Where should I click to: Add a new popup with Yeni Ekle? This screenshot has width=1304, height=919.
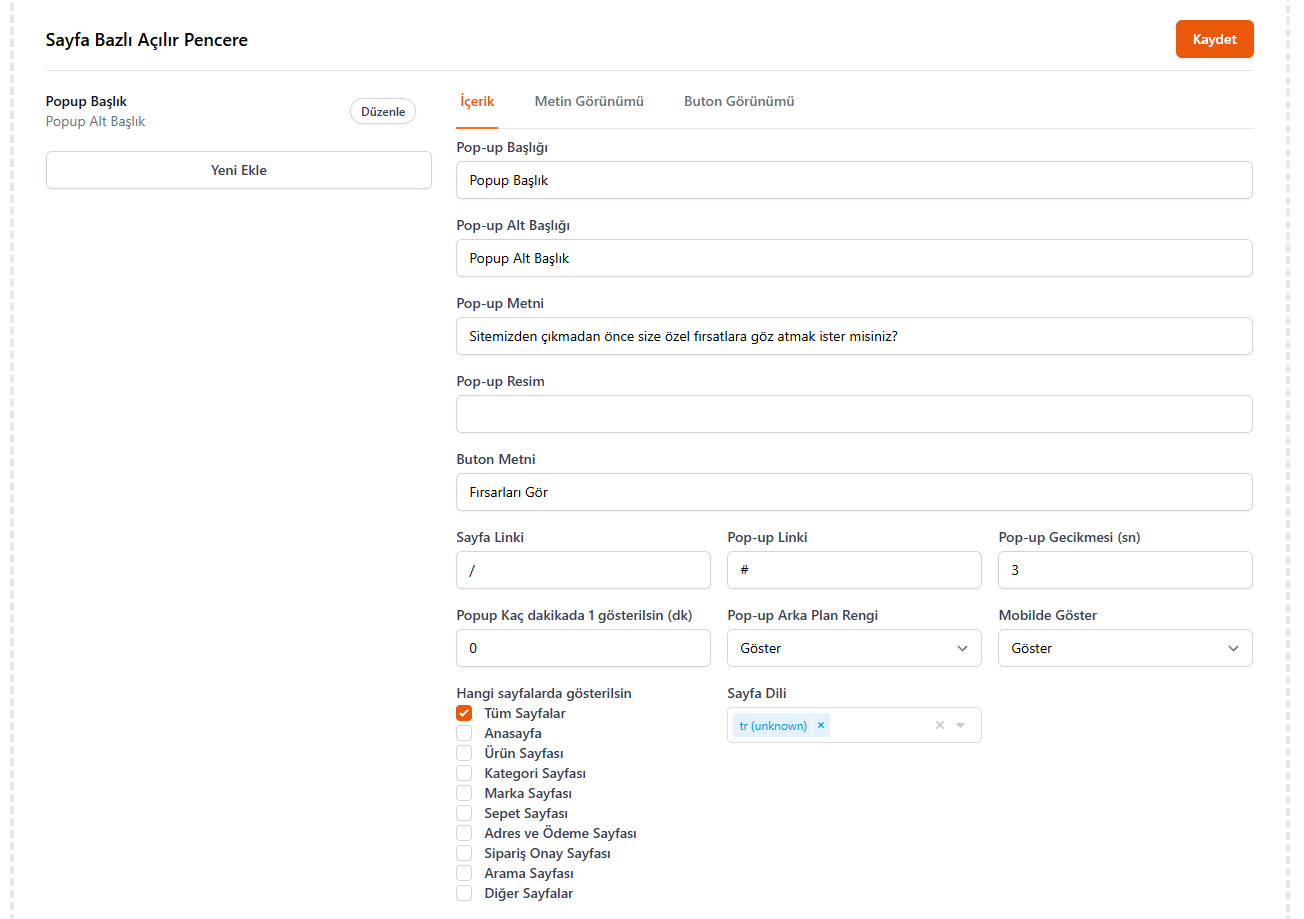(239, 170)
